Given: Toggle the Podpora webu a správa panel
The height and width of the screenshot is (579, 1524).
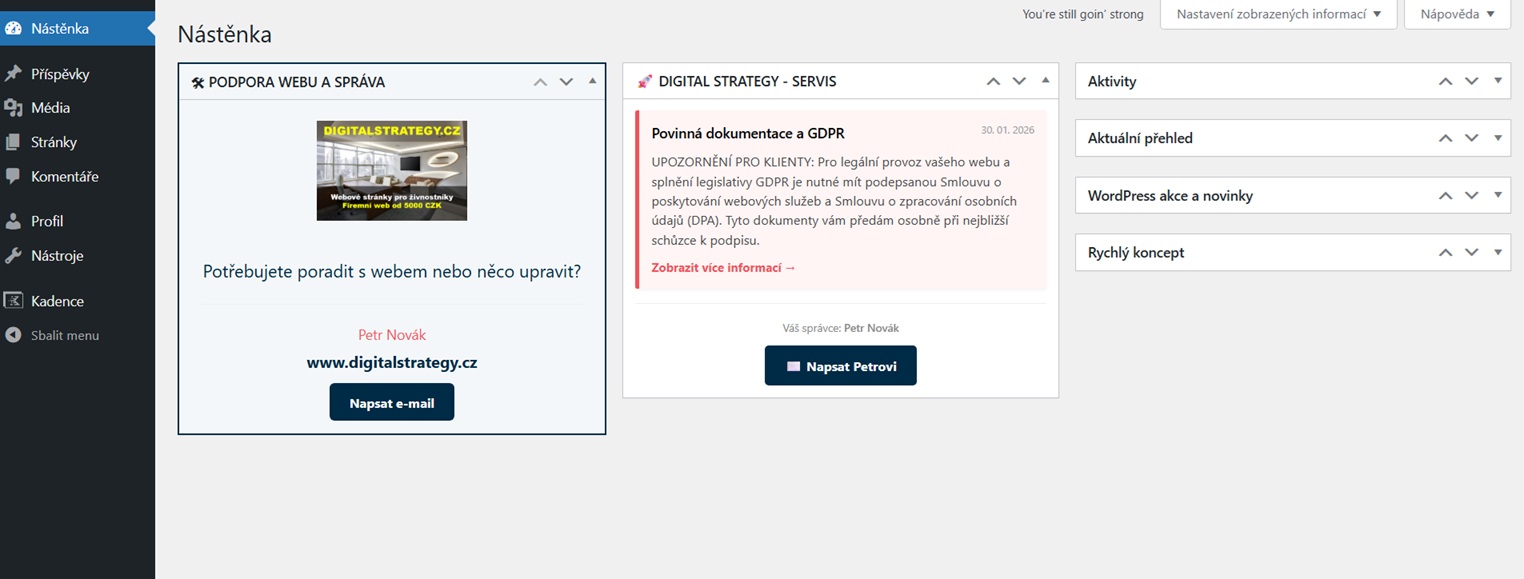Looking at the screenshot, I should click(592, 81).
